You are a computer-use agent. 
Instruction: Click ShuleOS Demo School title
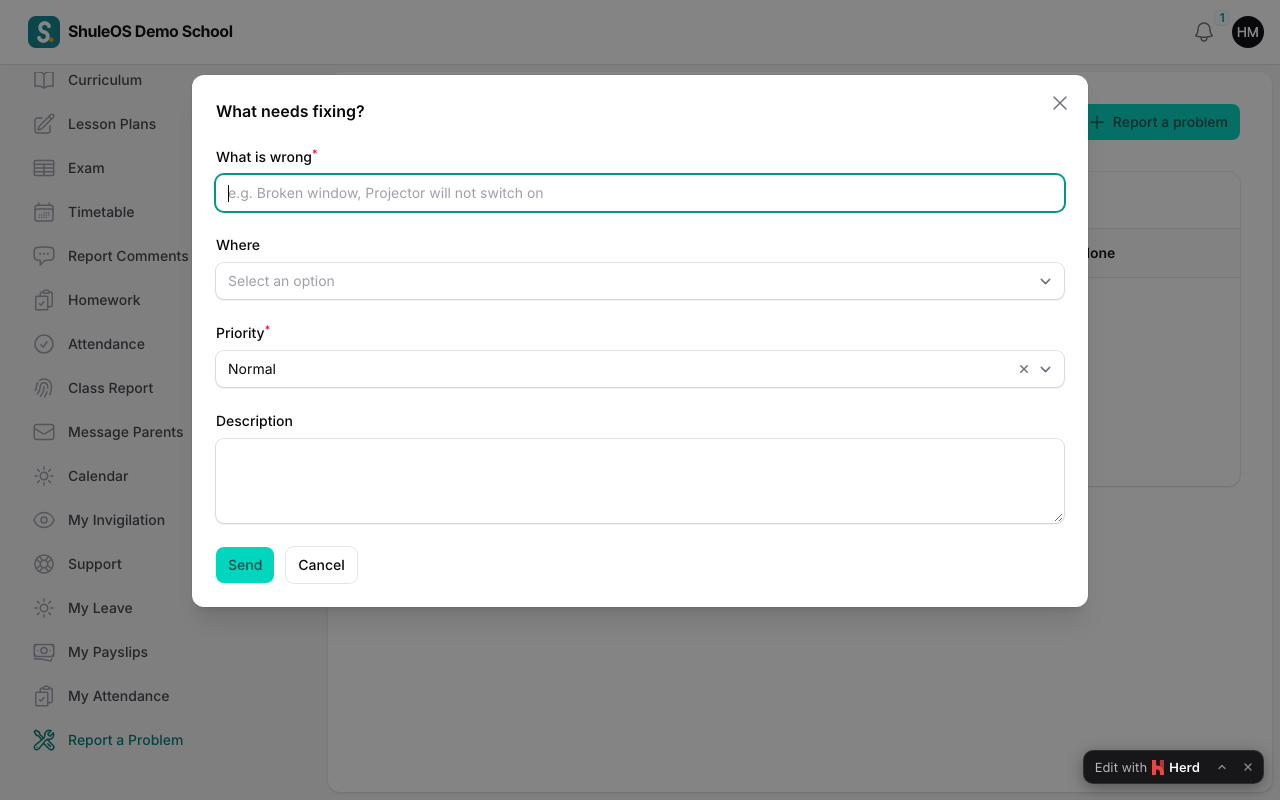[x=150, y=32]
